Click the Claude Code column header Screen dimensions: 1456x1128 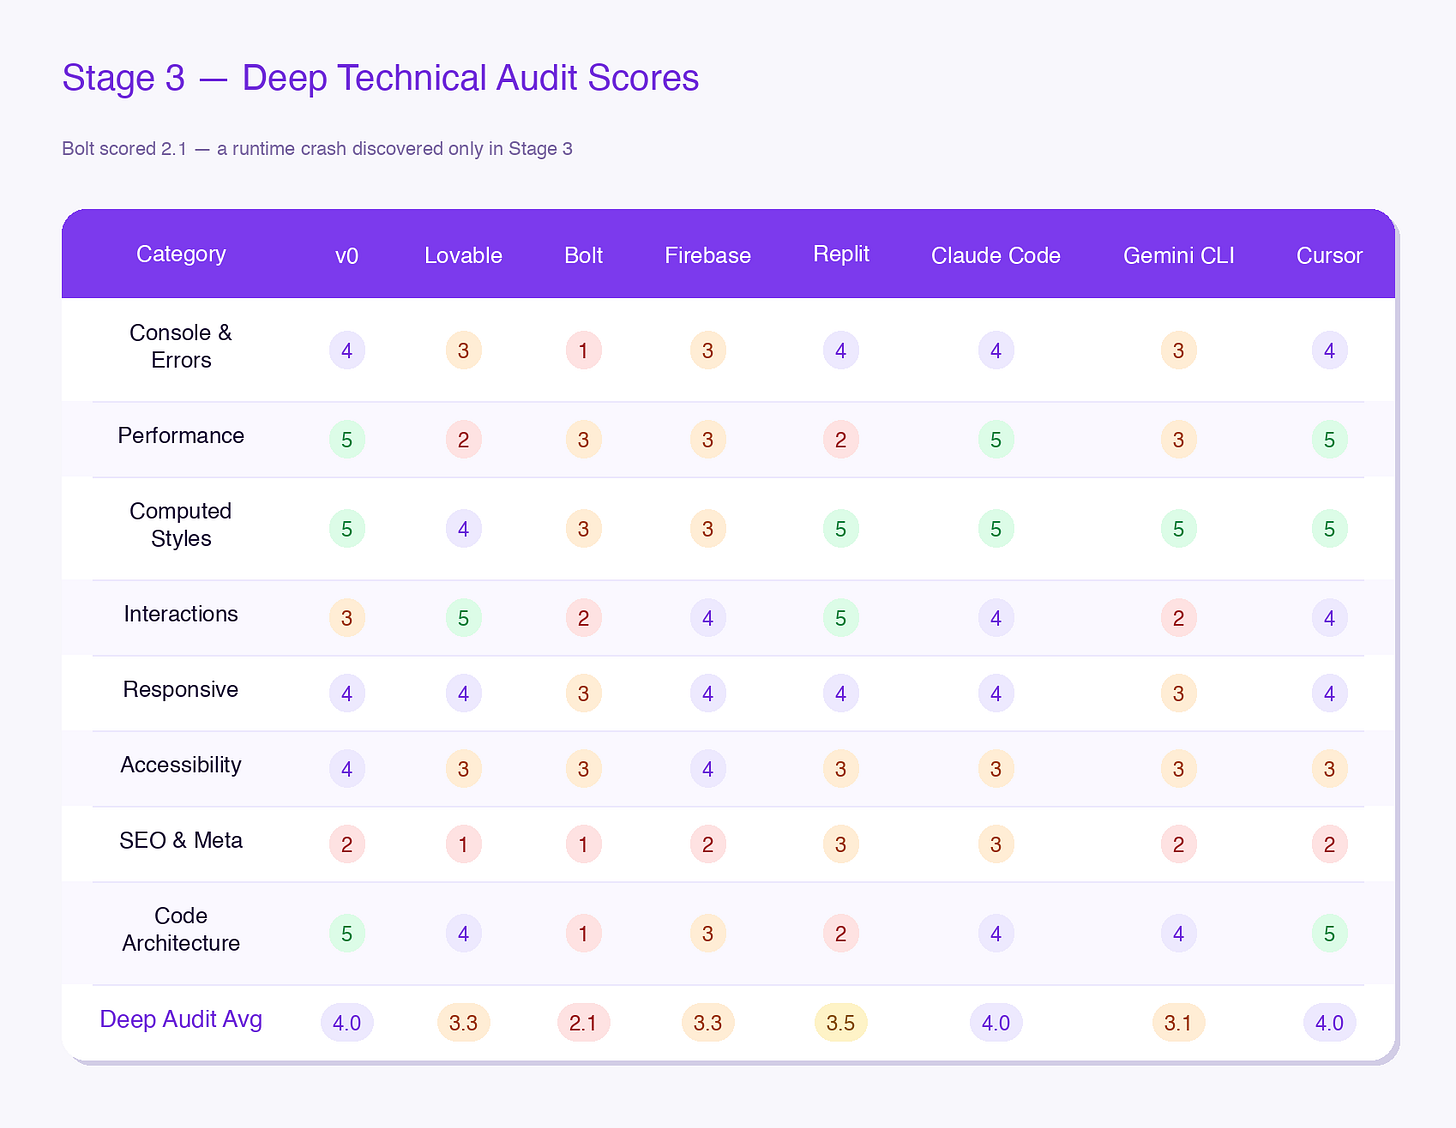(996, 256)
